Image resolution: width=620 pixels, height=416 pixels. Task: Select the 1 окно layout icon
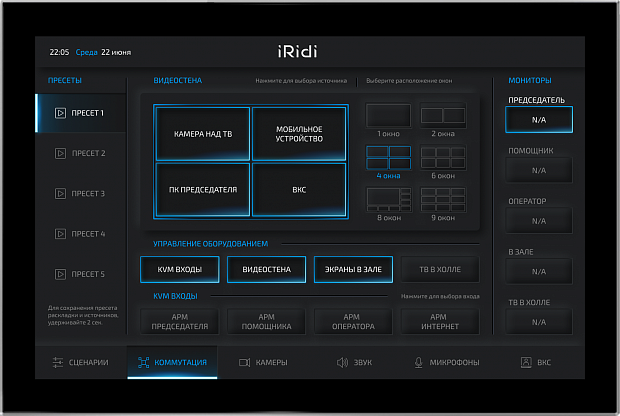pyautogui.click(x=389, y=116)
